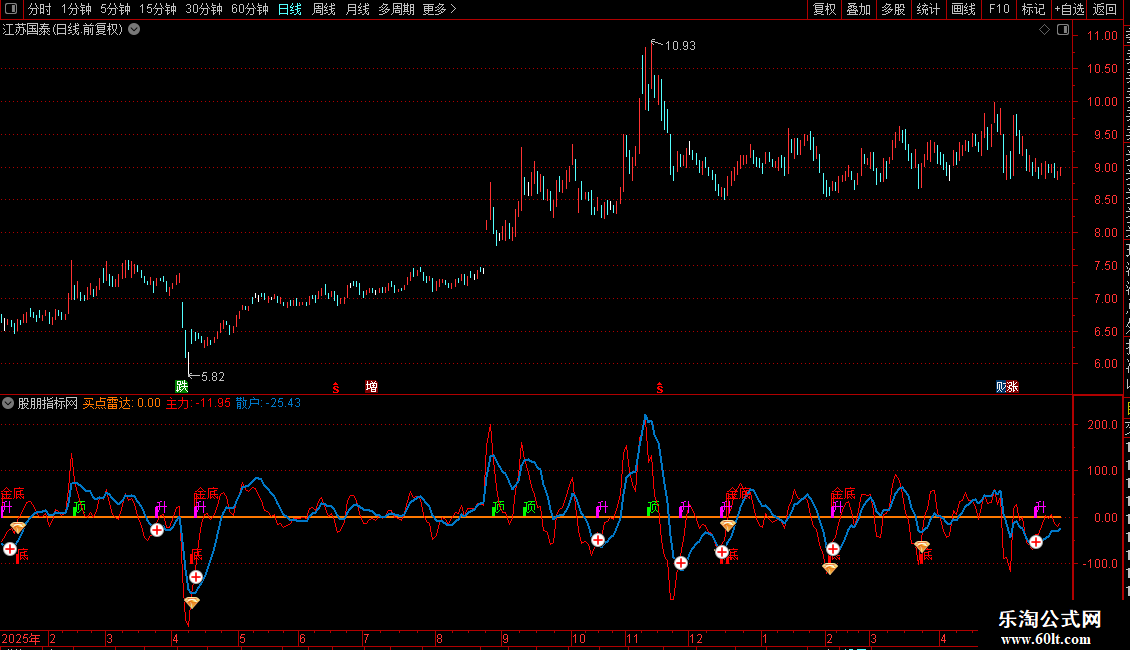Click the 返回 back button
The image size is (1130, 650).
coord(1104,9)
